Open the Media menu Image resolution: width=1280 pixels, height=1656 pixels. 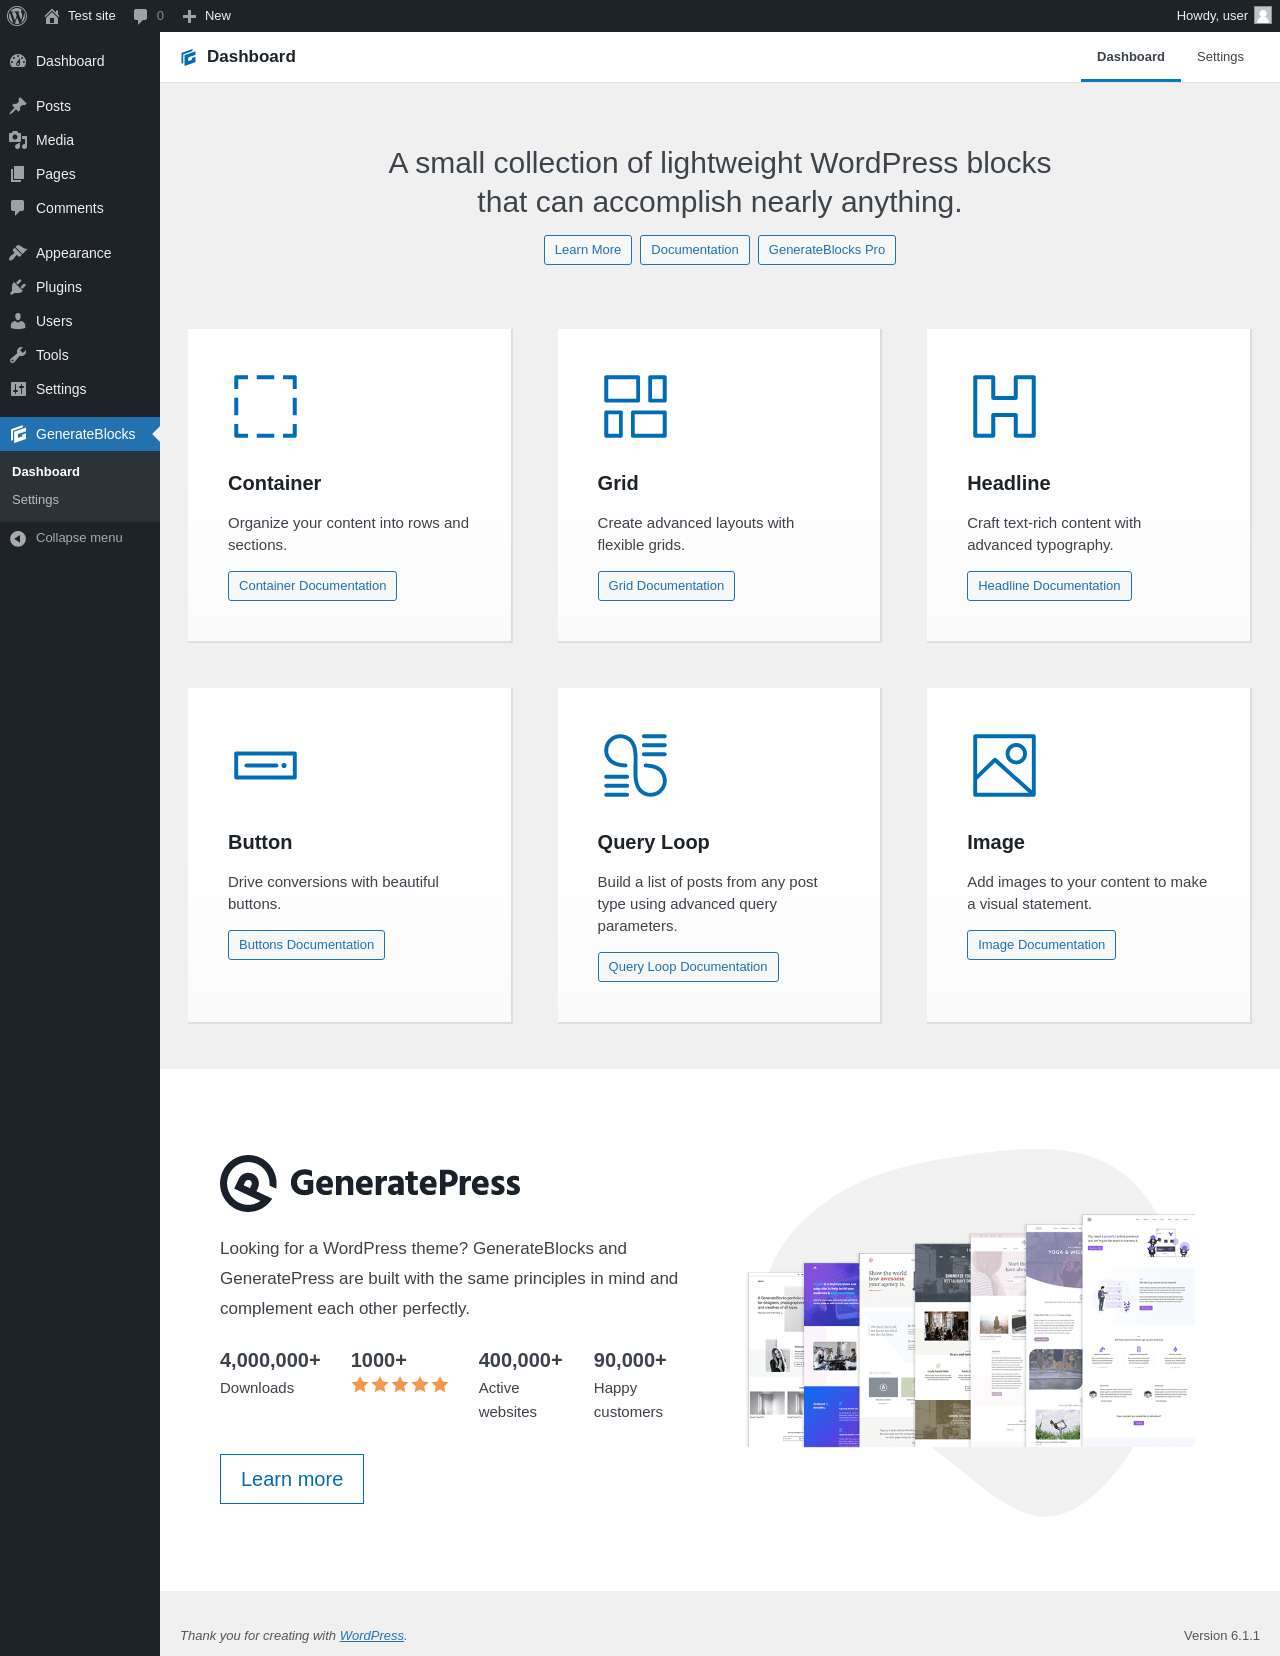point(80,140)
